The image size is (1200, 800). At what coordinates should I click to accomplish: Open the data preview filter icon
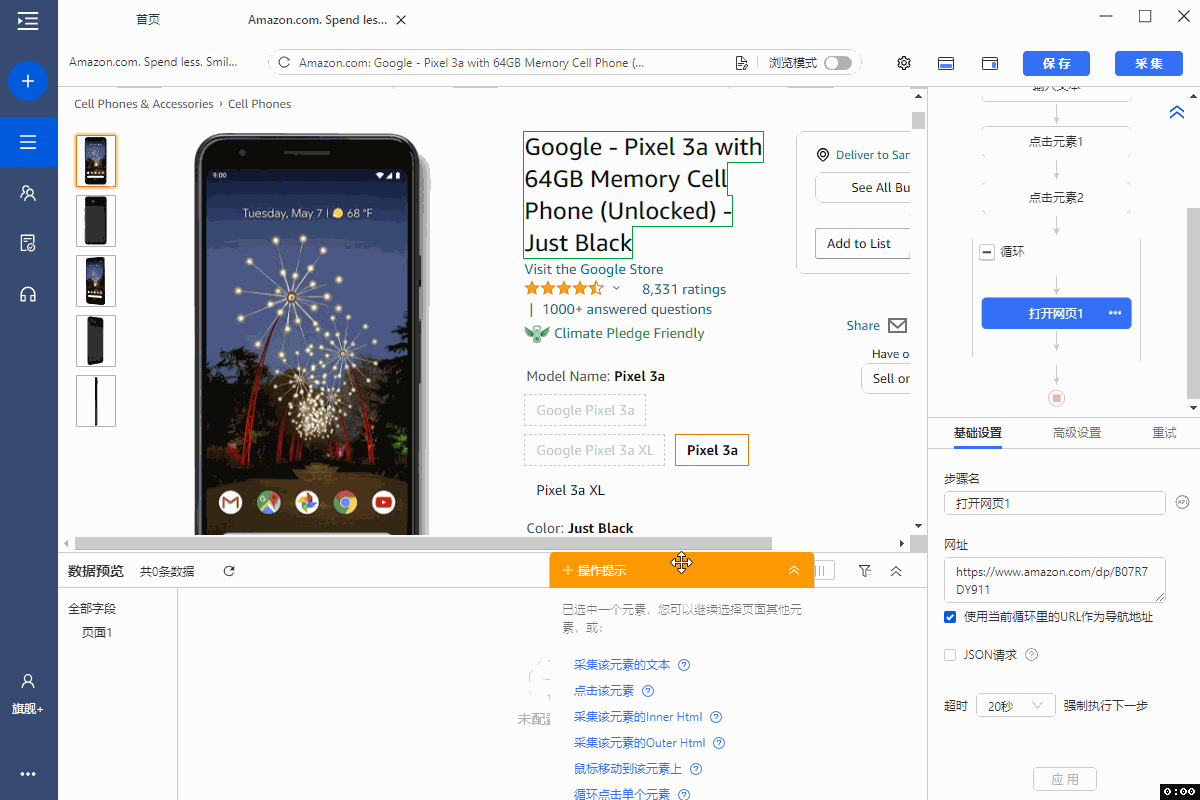865,571
